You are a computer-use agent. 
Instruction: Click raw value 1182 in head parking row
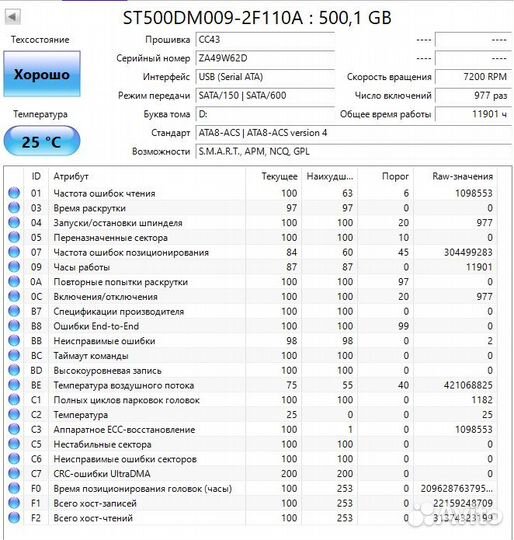(x=482, y=400)
